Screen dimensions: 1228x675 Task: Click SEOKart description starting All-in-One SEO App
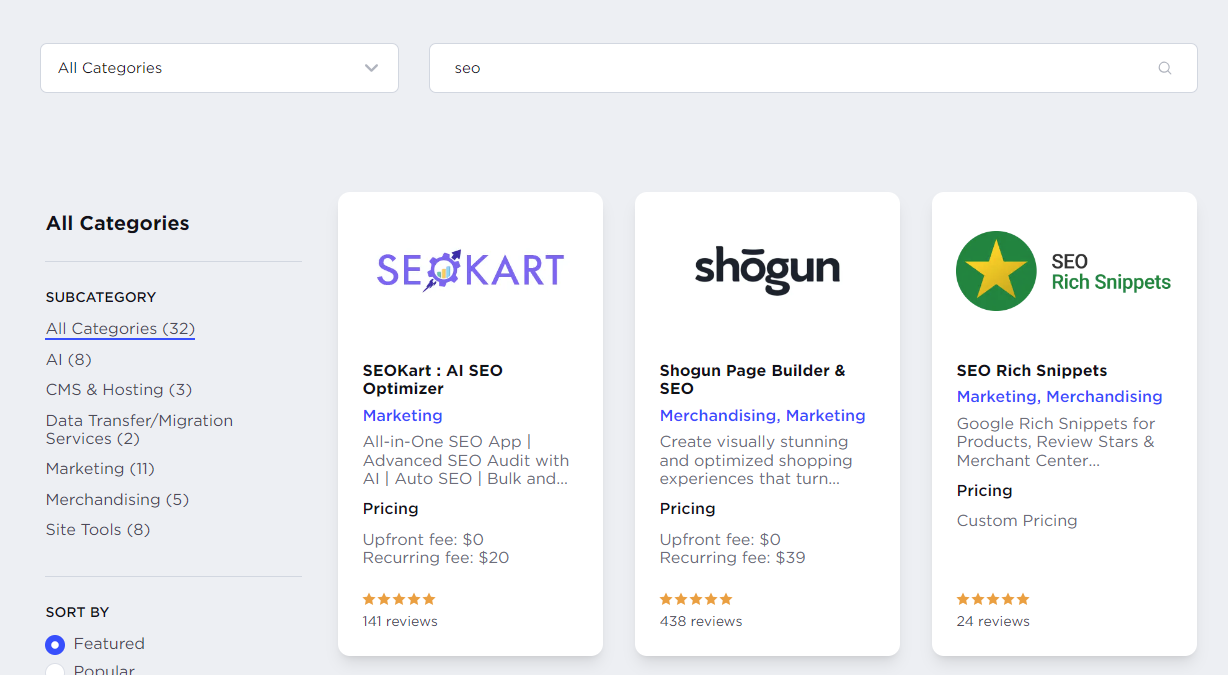coord(466,460)
